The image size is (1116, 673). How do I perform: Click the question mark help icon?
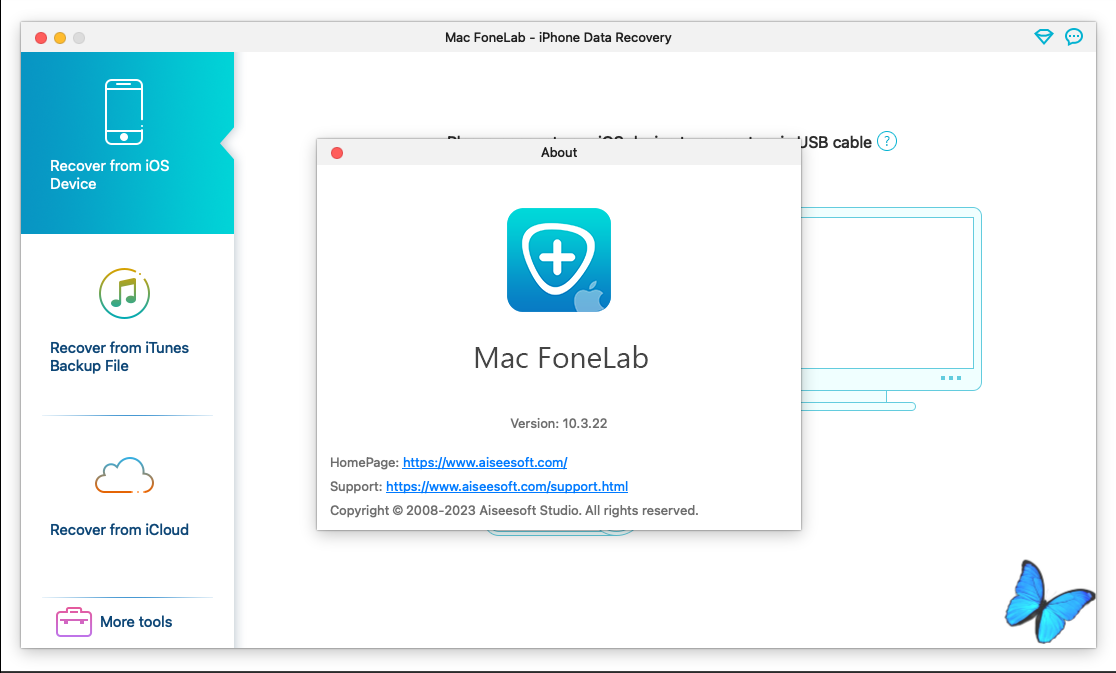[x=887, y=141]
